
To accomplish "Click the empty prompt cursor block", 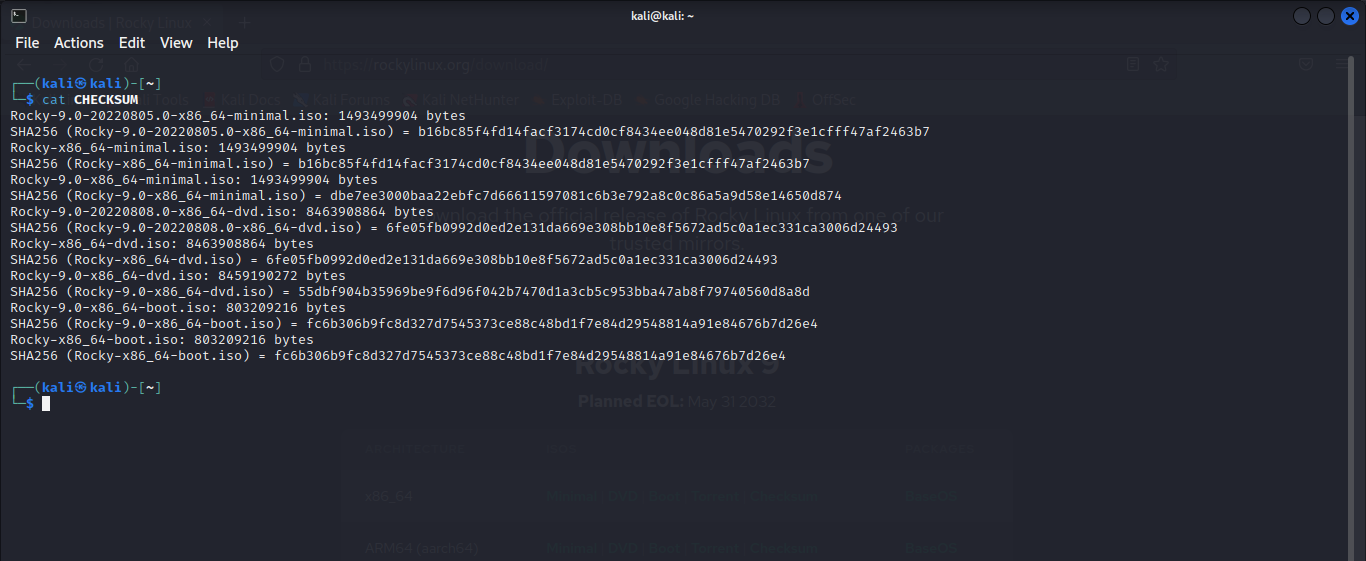I will [46, 403].
